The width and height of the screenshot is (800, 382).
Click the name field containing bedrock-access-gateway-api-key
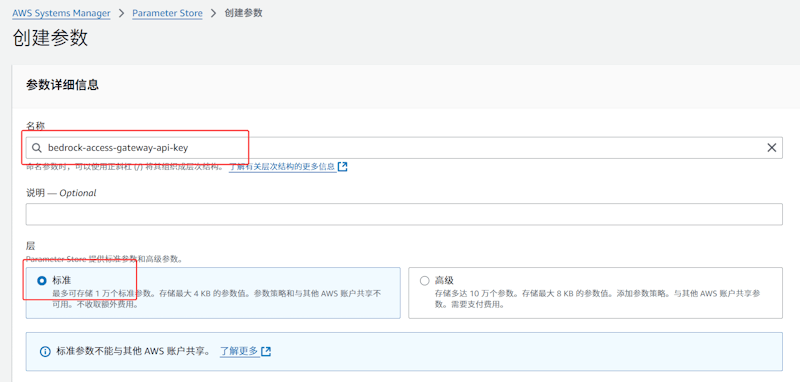404,148
